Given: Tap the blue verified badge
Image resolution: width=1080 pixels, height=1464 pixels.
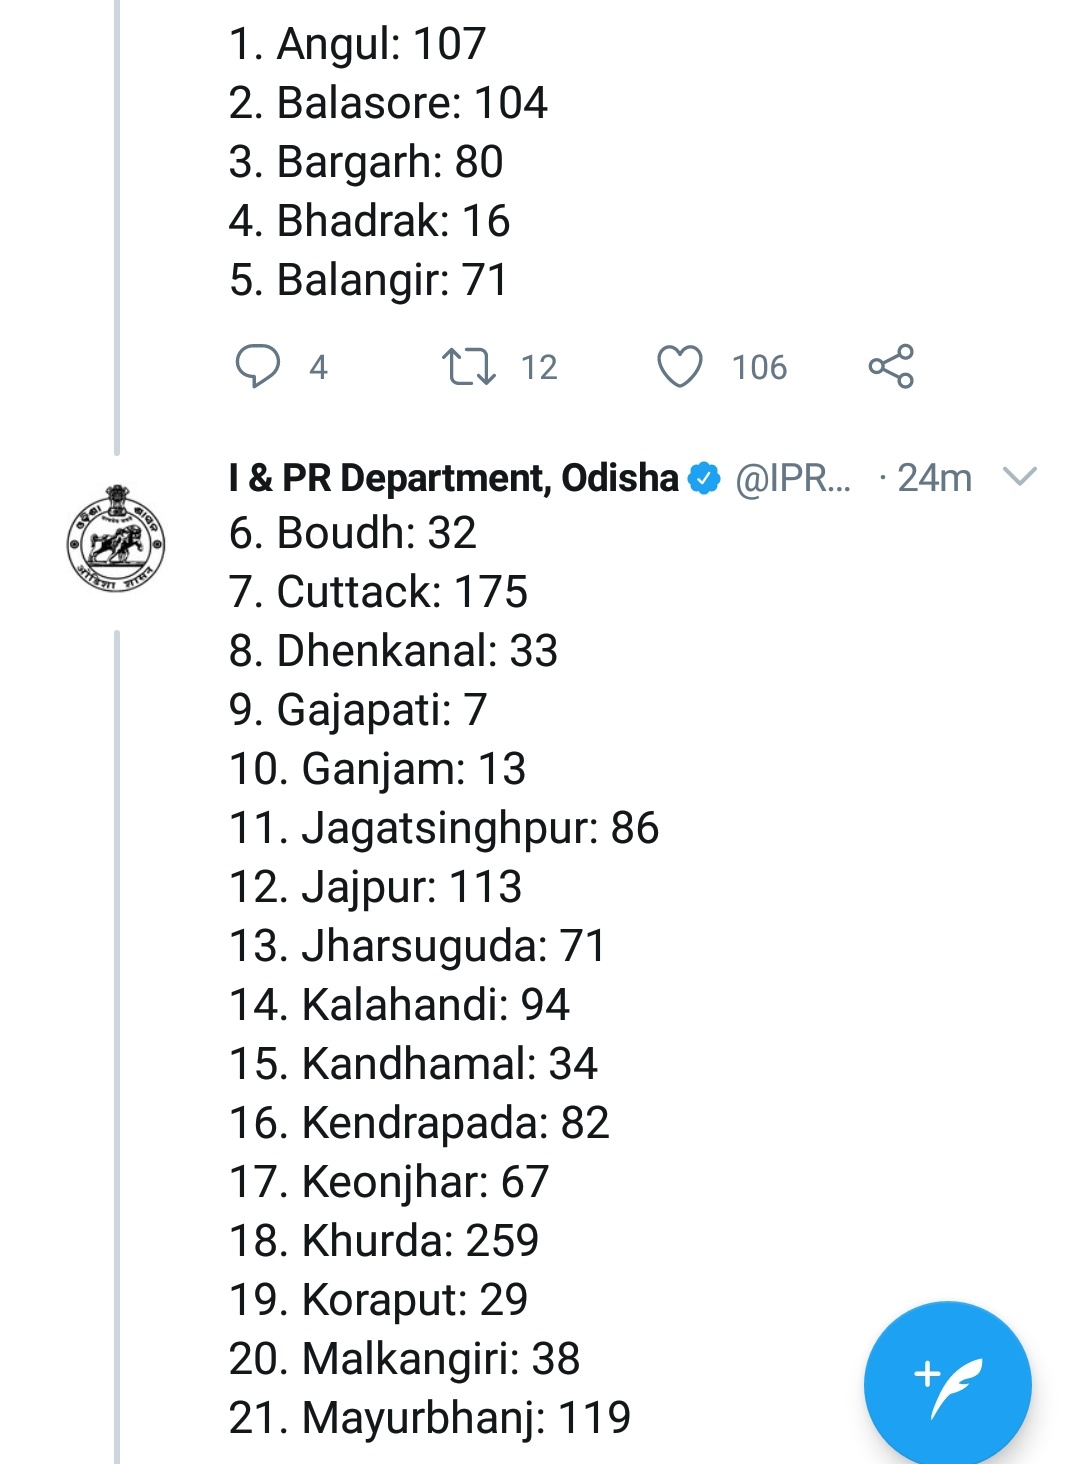Looking at the screenshot, I should 705,479.
